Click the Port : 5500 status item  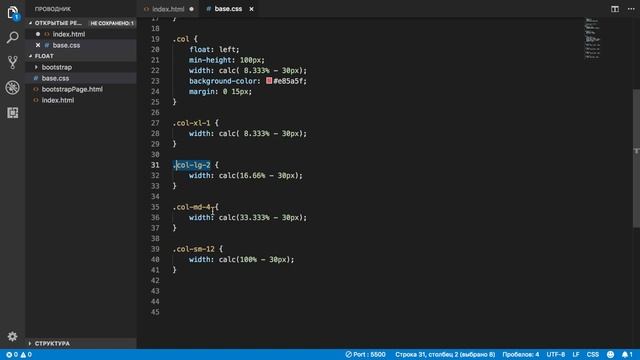tap(365, 355)
